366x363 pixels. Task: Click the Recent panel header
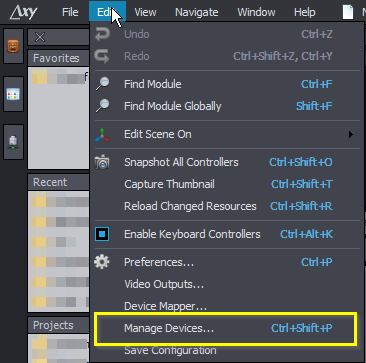[59, 182]
